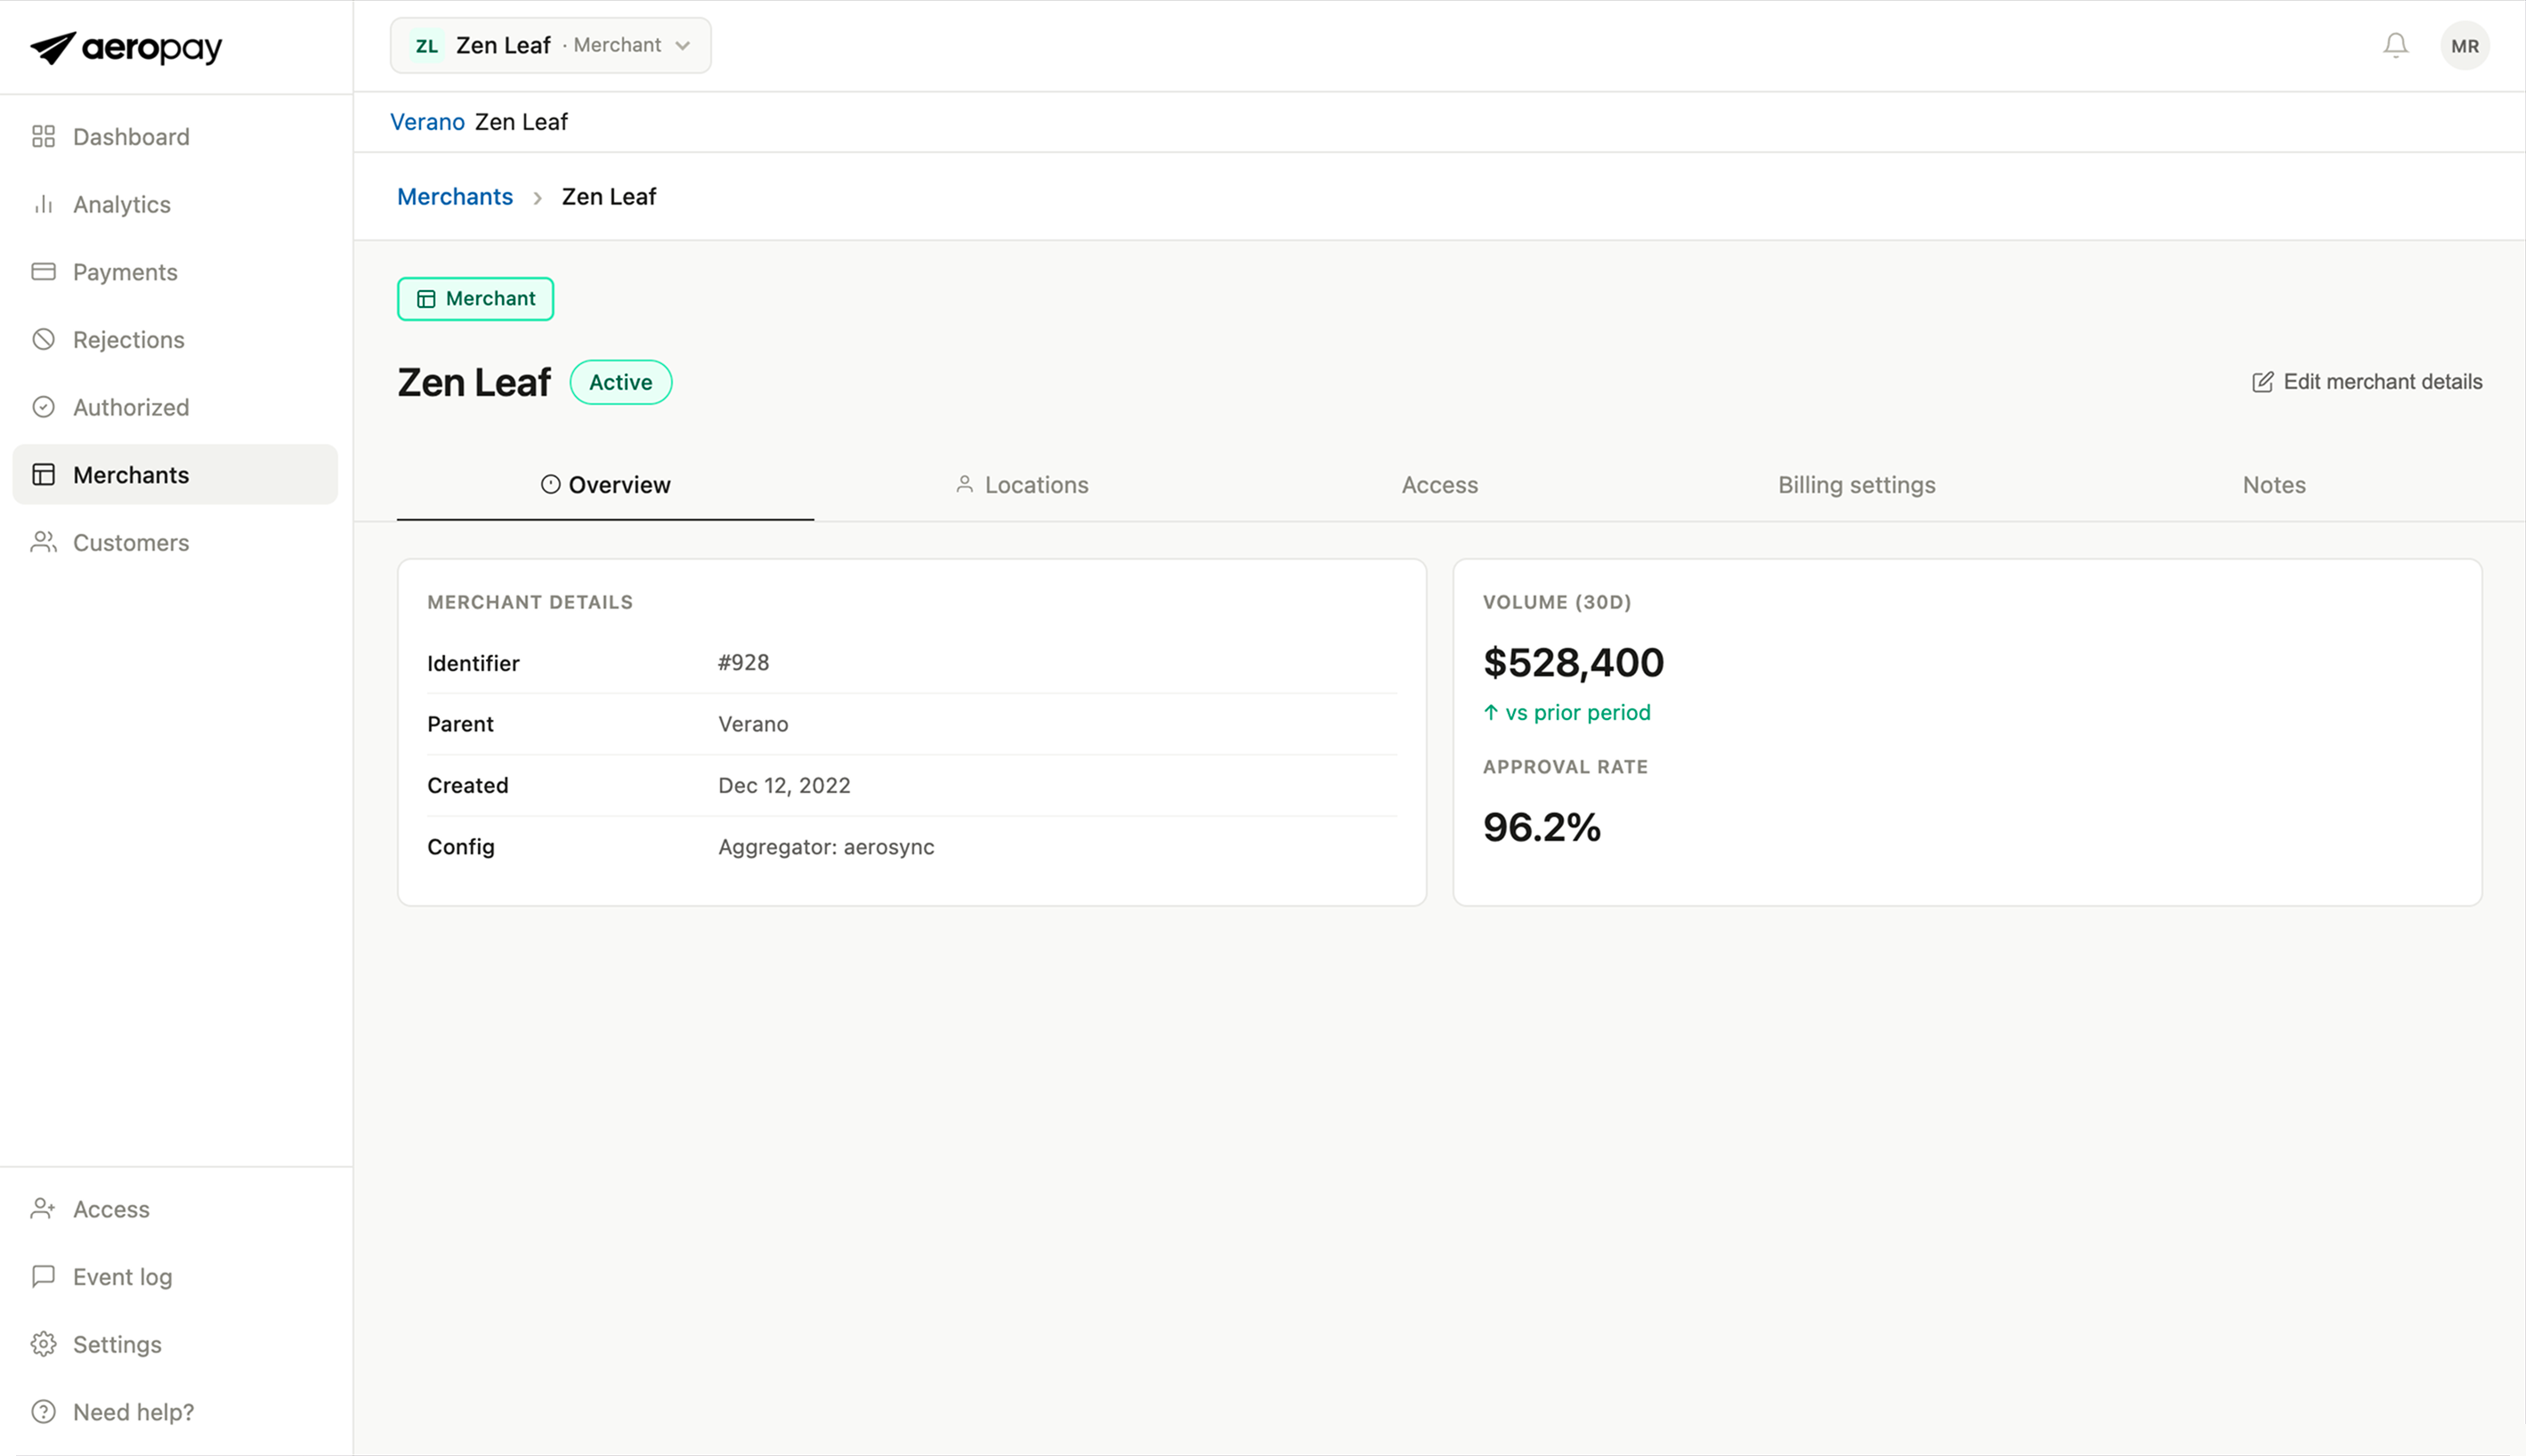Click the APPROVAL RATE label
The width and height of the screenshot is (2526, 1456).
pos(1565,767)
